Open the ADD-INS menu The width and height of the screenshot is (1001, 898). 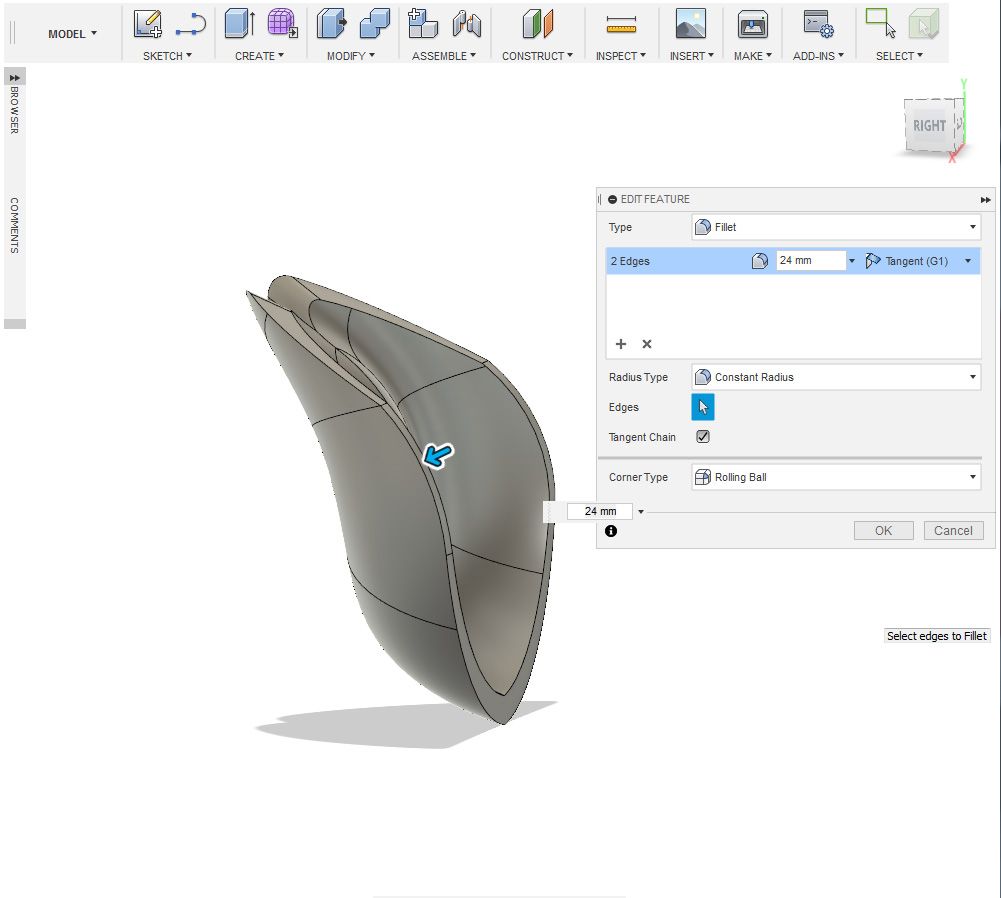click(x=818, y=56)
